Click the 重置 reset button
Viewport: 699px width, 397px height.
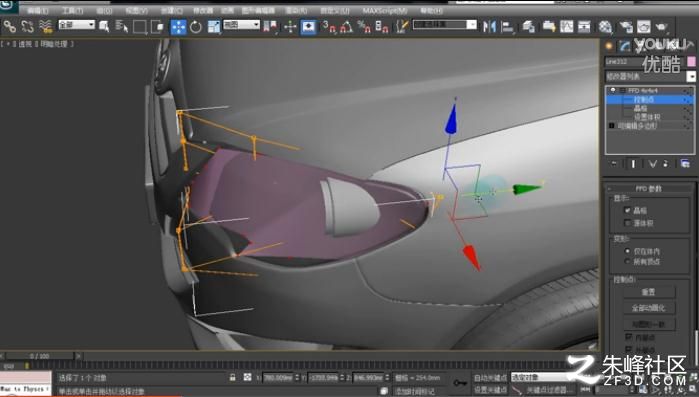click(x=649, y=292)
